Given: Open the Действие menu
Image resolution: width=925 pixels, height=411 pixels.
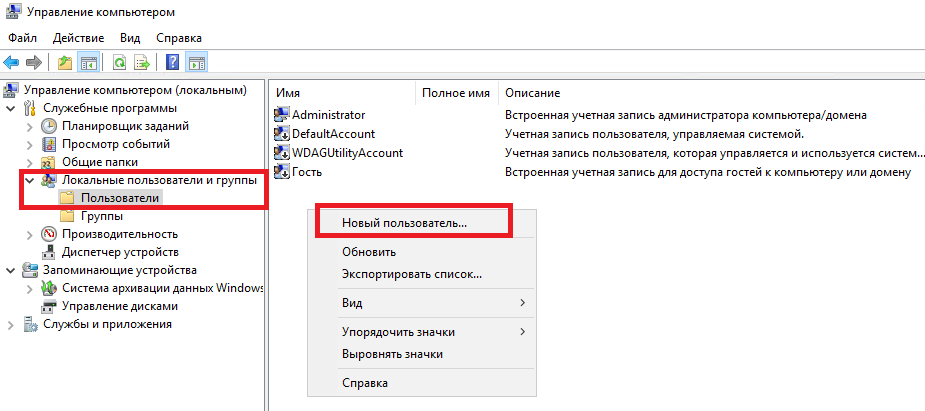Looking at the screenshot, I should tap(78, 38).
